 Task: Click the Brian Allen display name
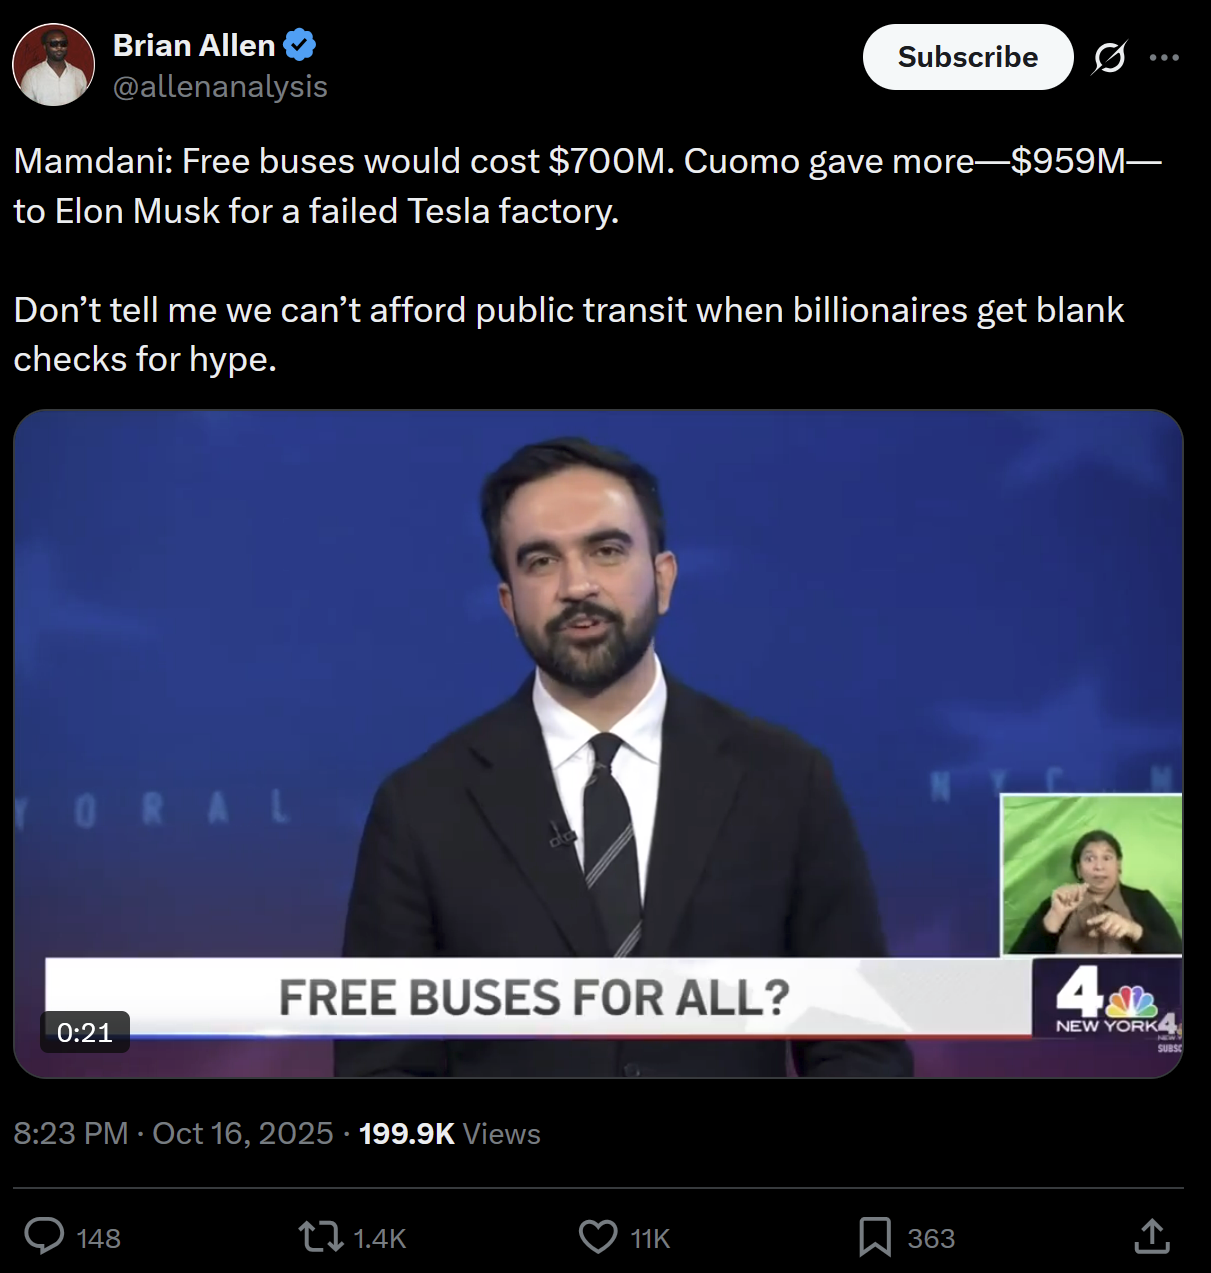[x=194, y=45]
